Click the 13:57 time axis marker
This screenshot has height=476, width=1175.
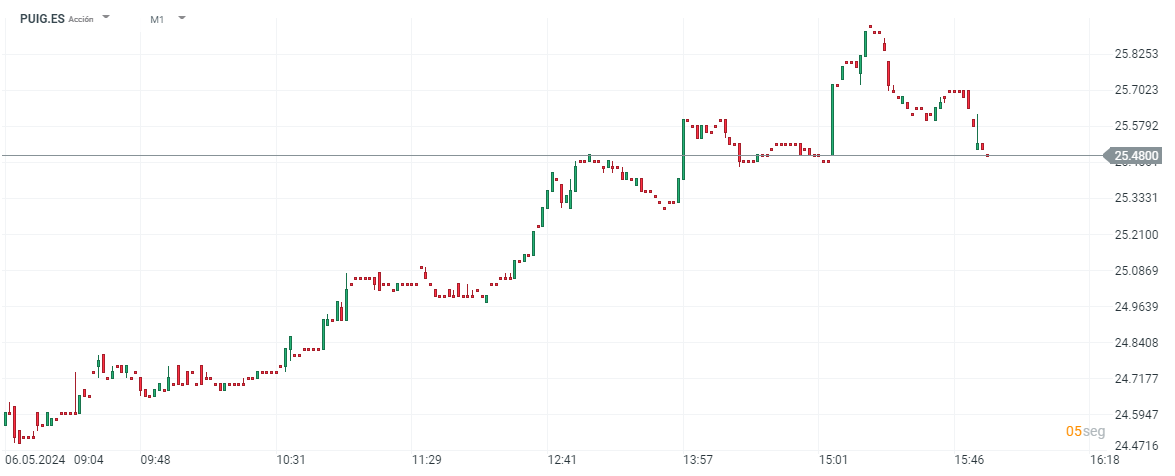(x=697, y=460)
